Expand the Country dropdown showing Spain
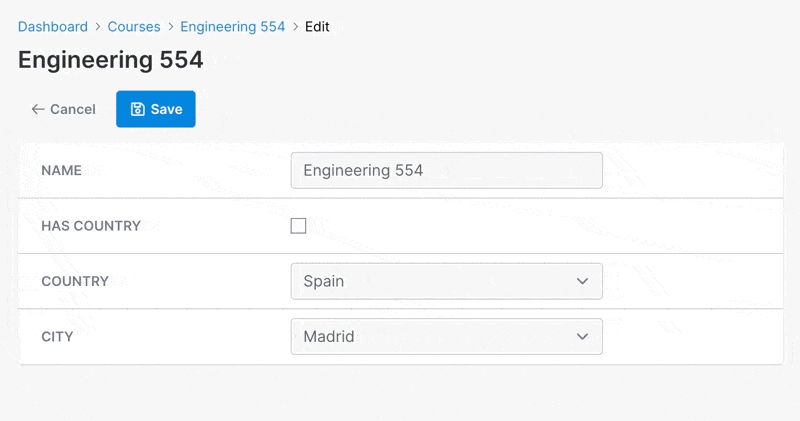The image size is (800, 421). pyautogui.click(x=446, y=281)
